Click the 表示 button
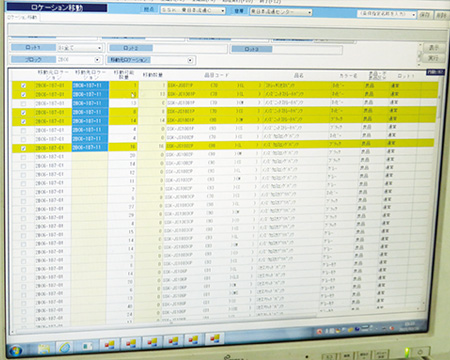The image size is (450, 360). (x=433, y=48)
